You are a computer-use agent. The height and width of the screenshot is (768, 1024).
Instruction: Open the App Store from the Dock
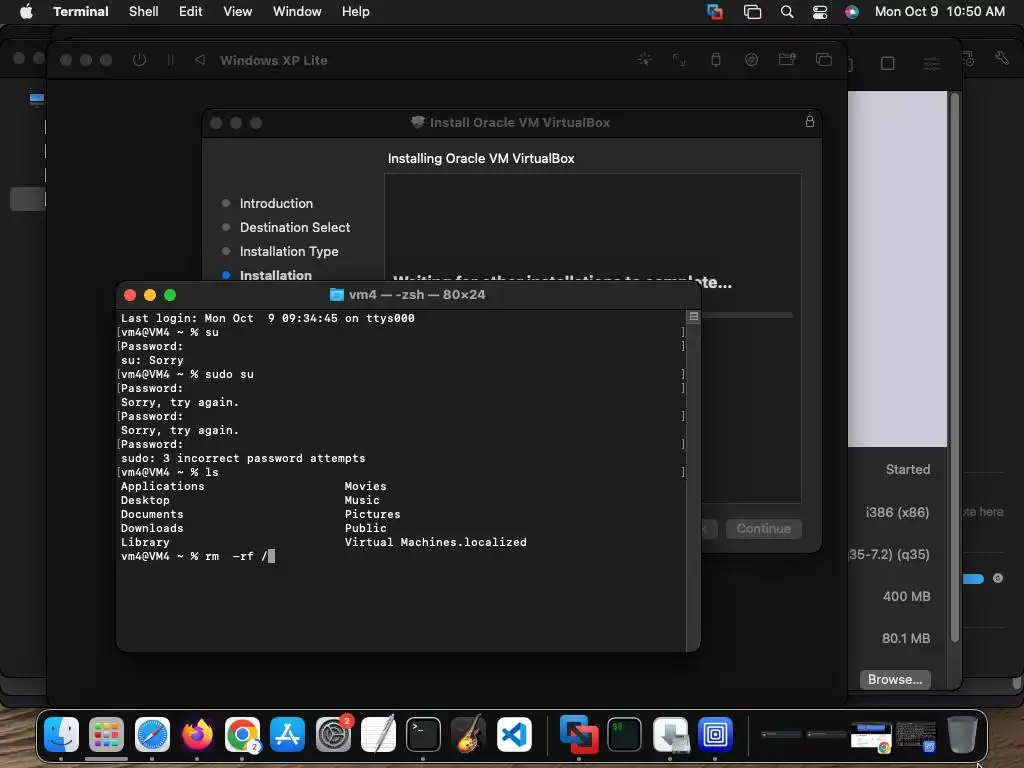coord(287,735)
